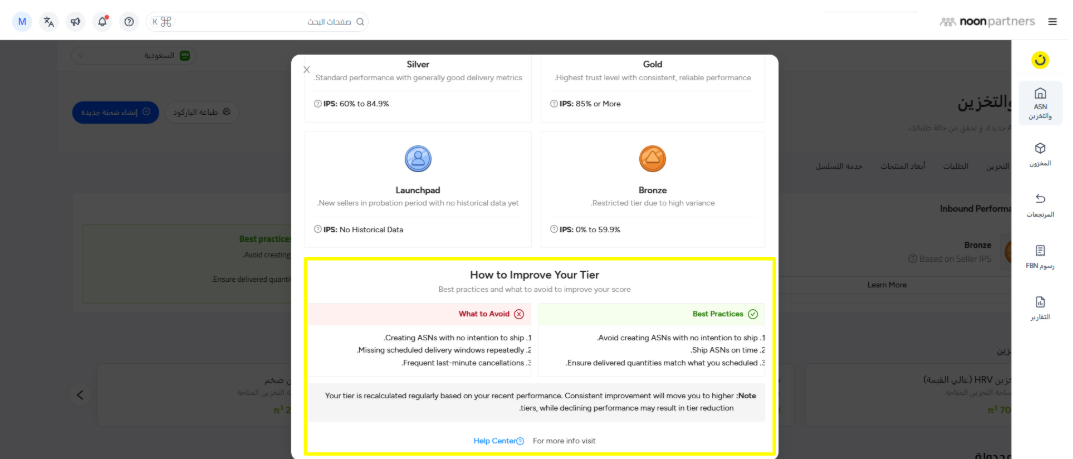Click the language translate icon
The height and width of the screenshot is (459, 1073).
click(49, 22)
